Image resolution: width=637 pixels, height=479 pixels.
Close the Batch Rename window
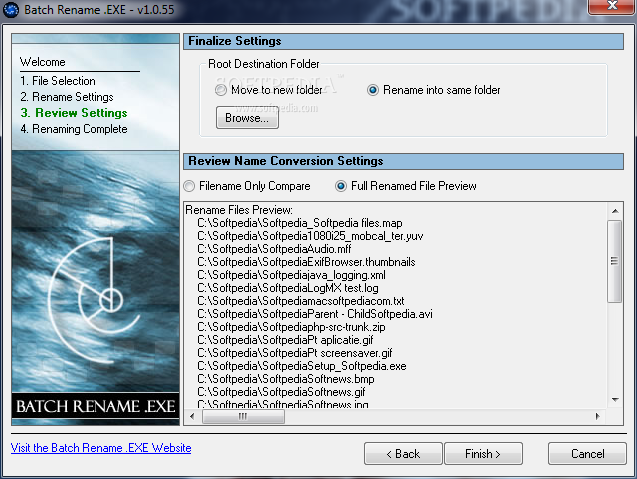612,6
